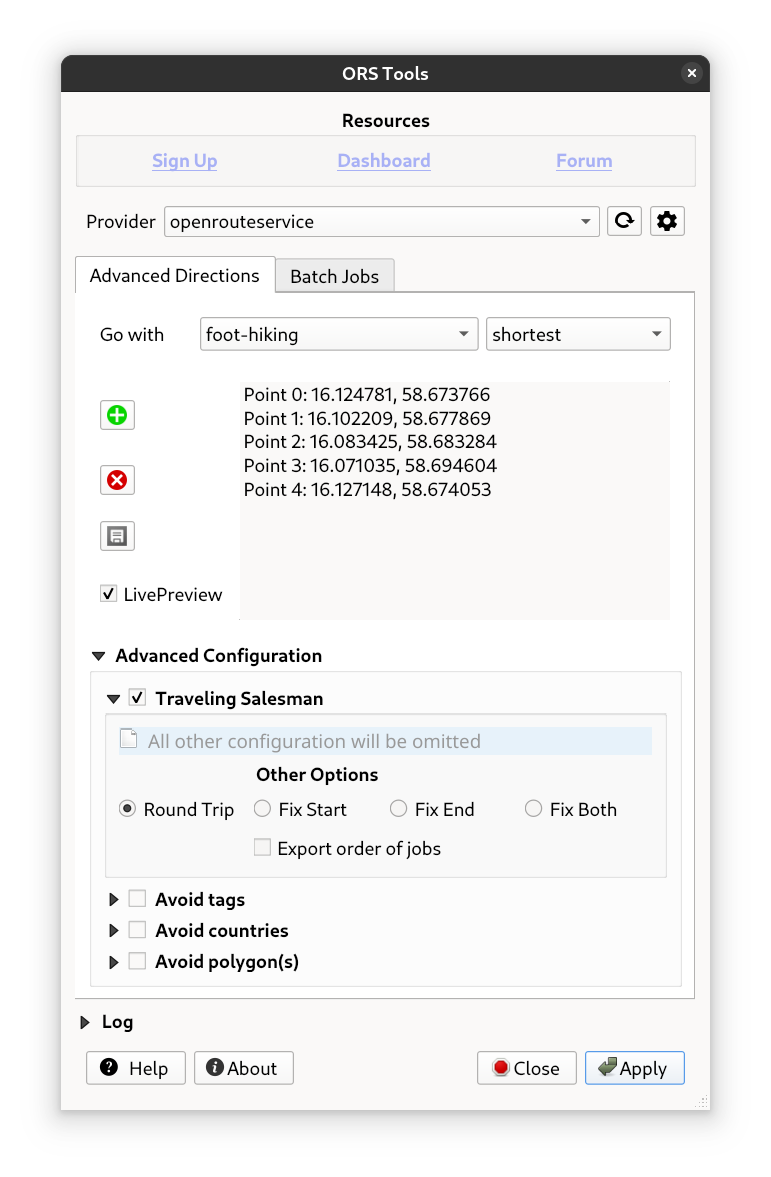The image size is (771, 1177).
Task: Choose the Fix Both radio option
Action: pyautogui.click(x=534, y=809)
